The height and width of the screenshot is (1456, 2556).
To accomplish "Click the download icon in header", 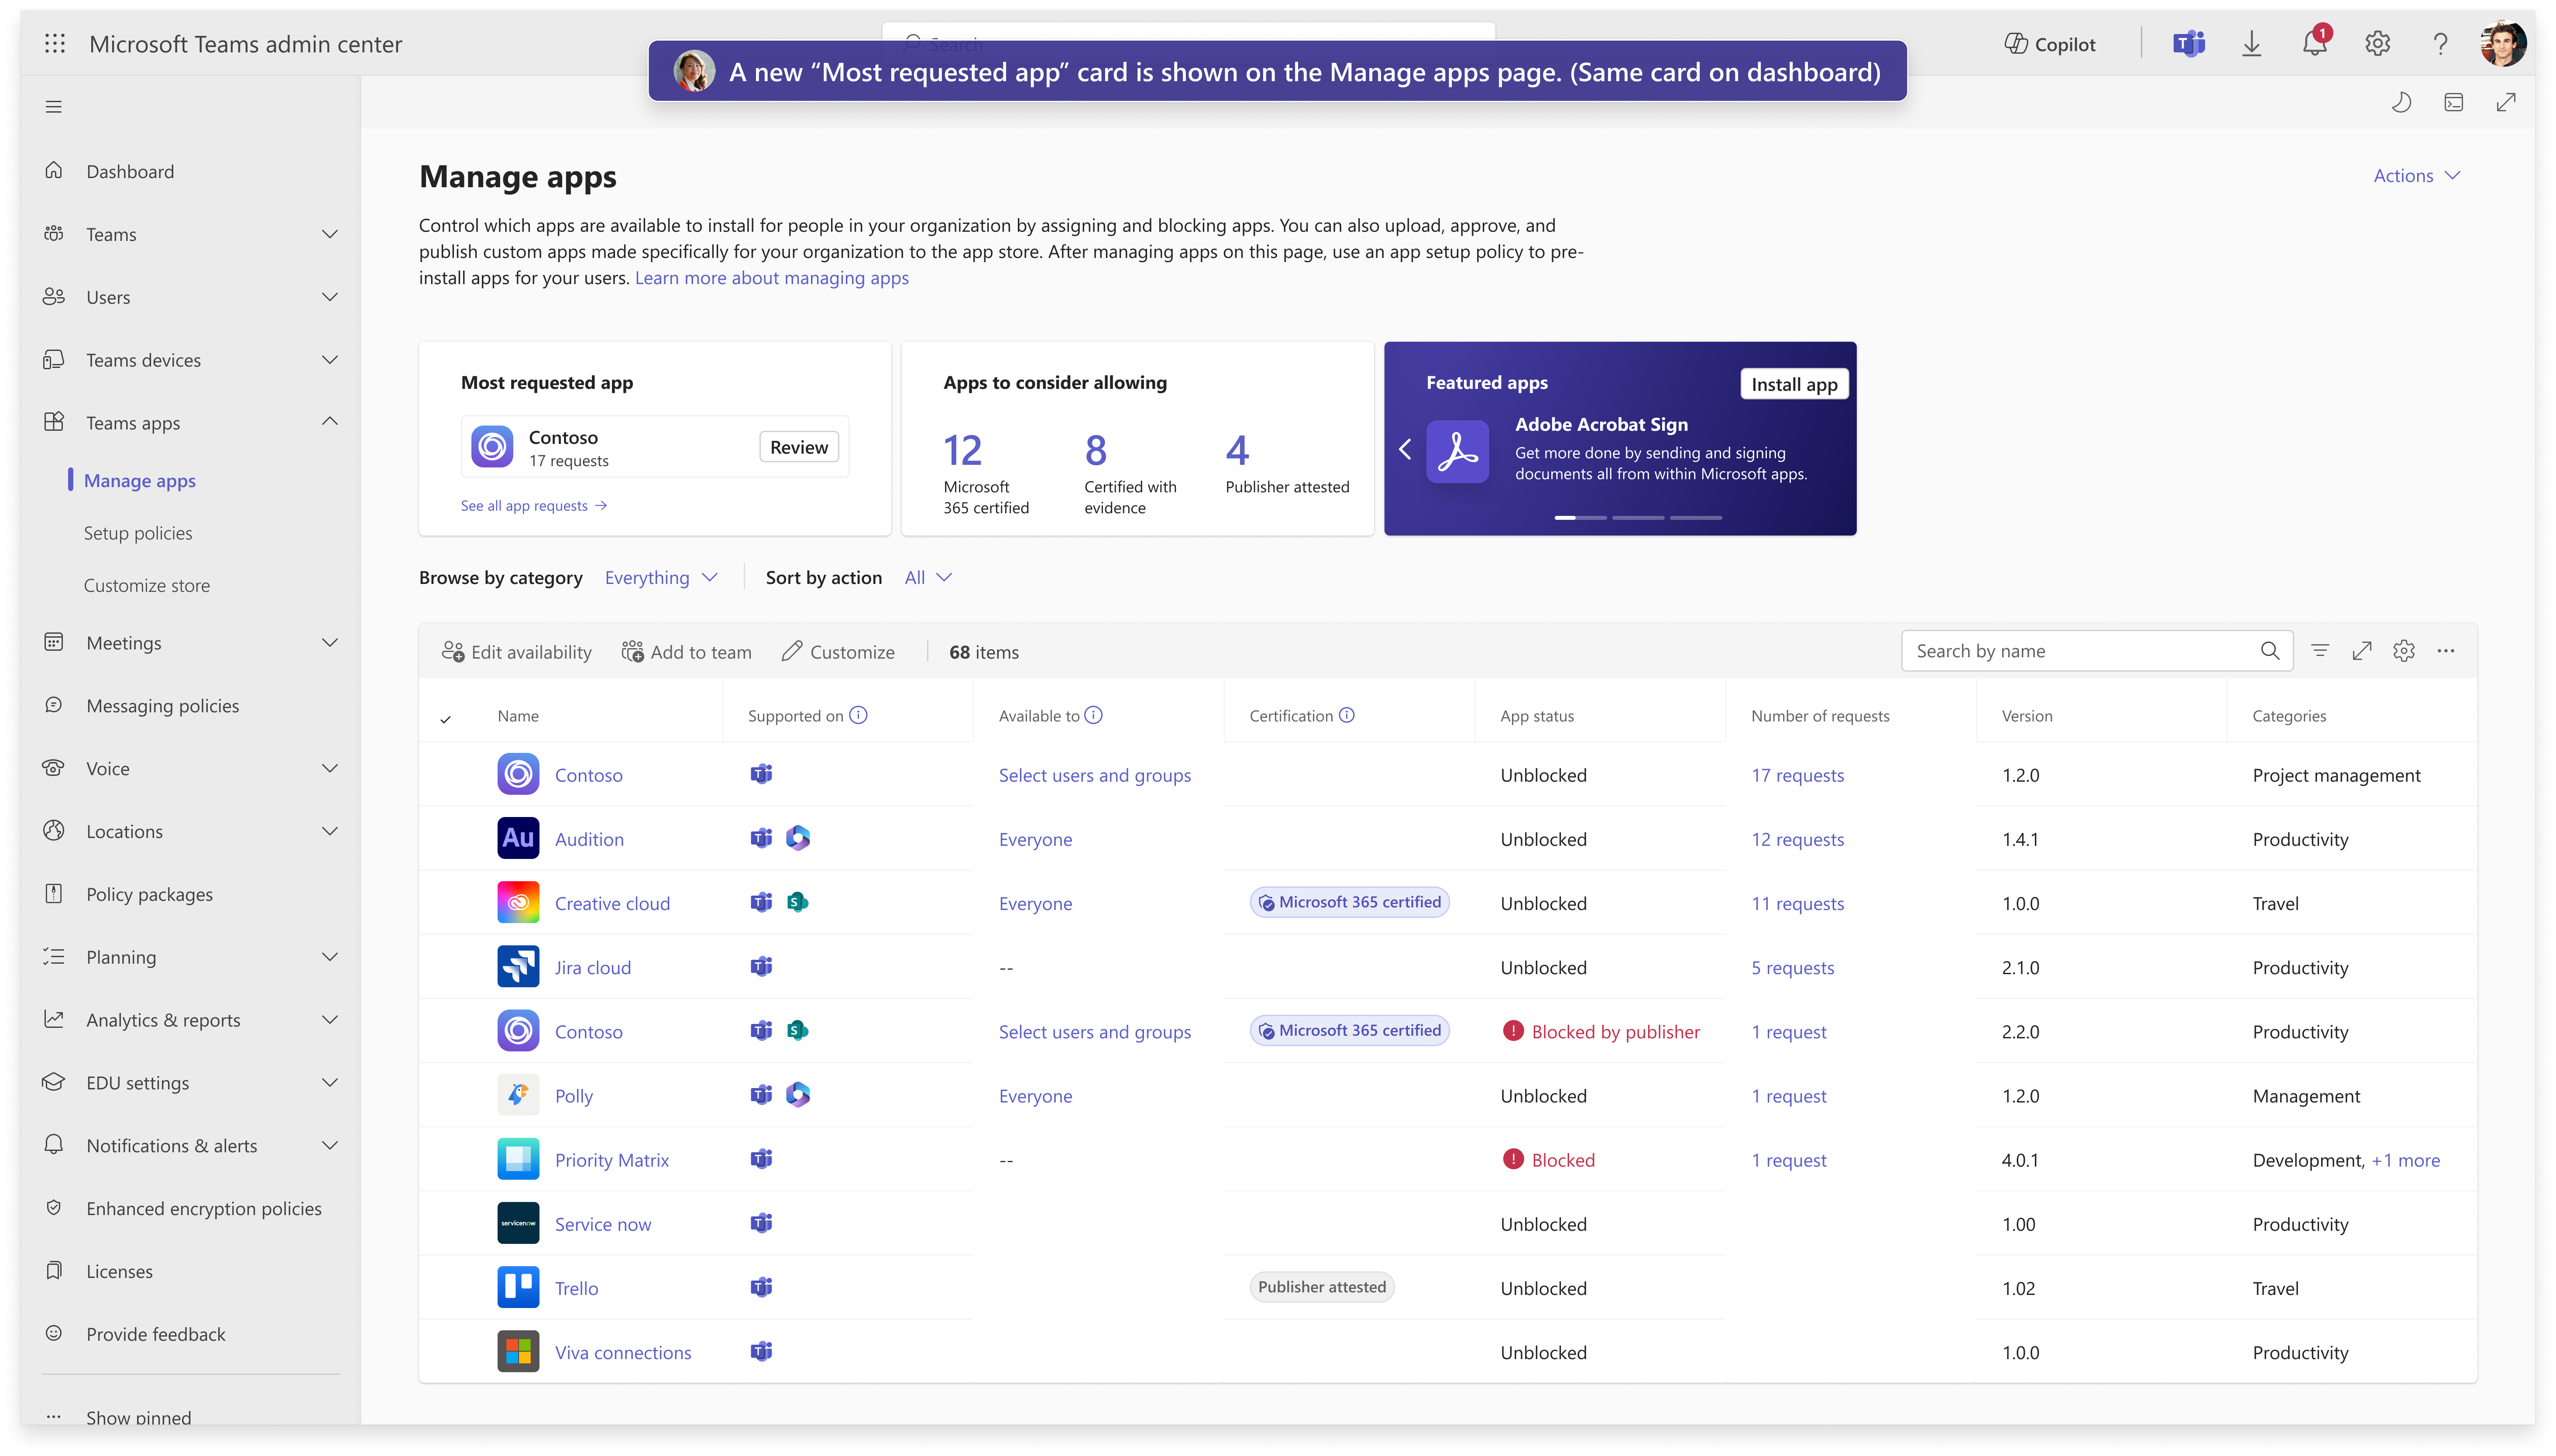I will [x=2251, y=44].
